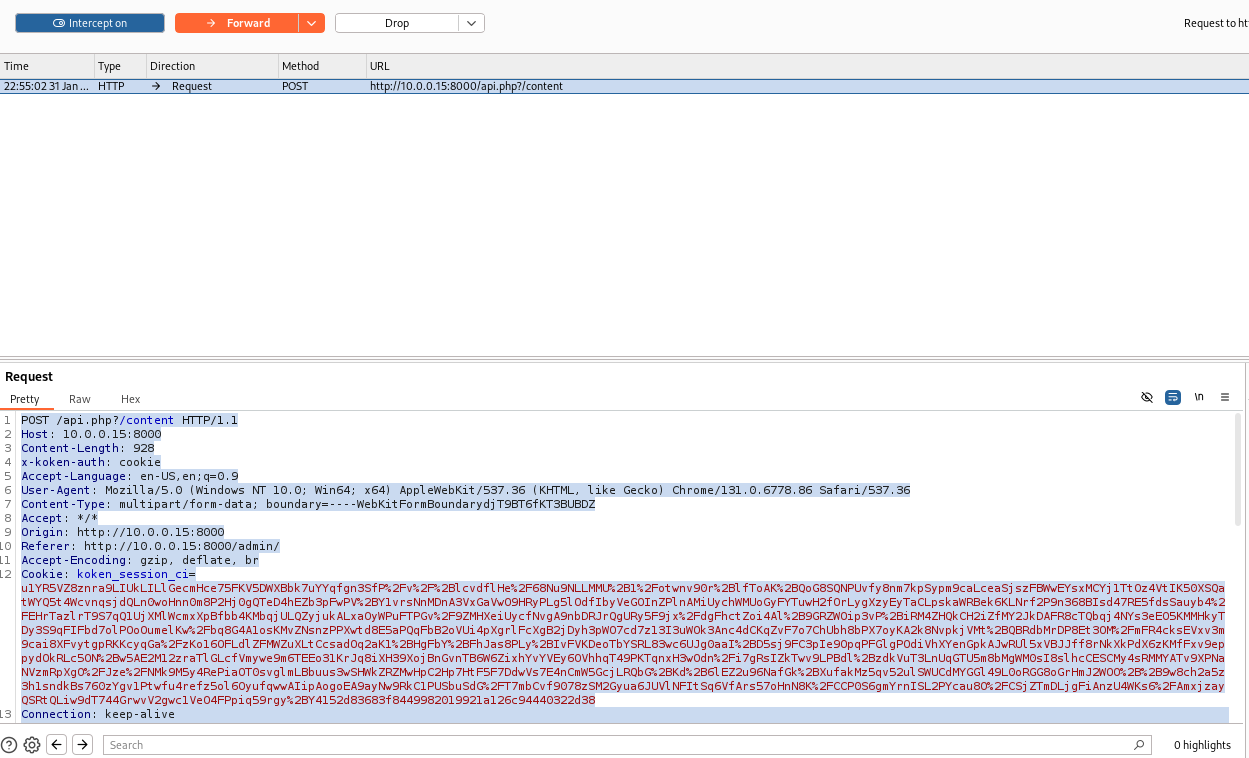This screenshot has height=758, width=1249.
Task: Click the request editor vertical scrollbar
Action: click(1238, 500)
